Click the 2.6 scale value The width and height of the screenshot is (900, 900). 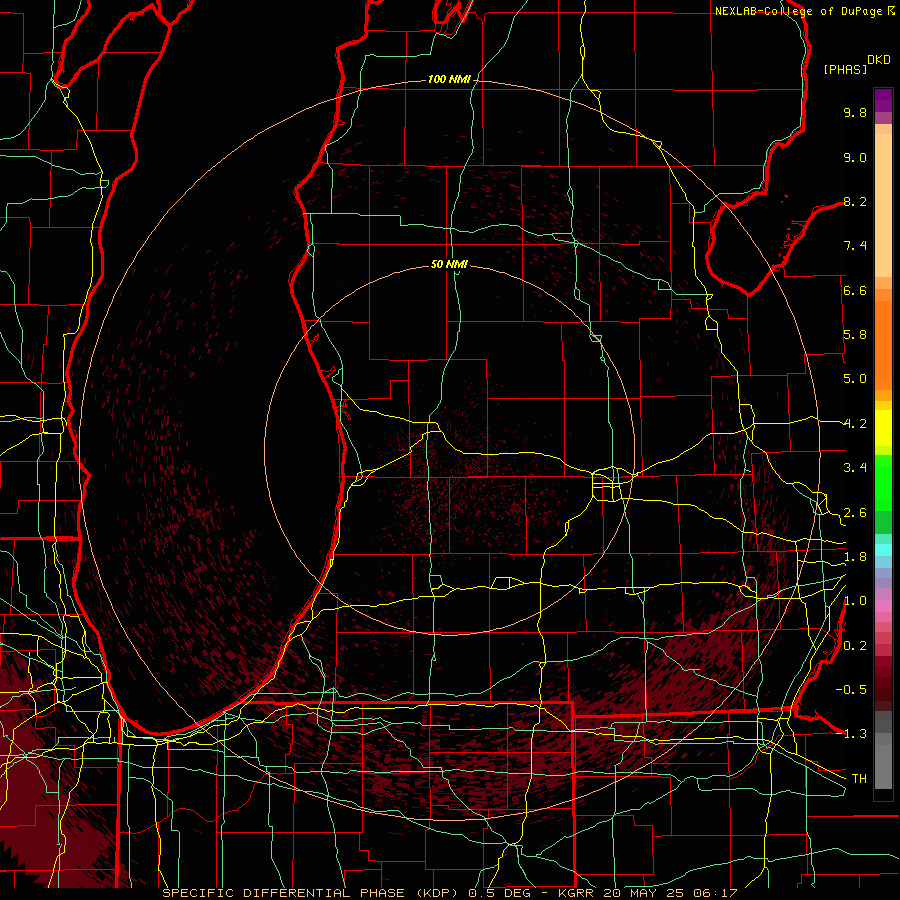pyautogui.click(x=855, y=513)
